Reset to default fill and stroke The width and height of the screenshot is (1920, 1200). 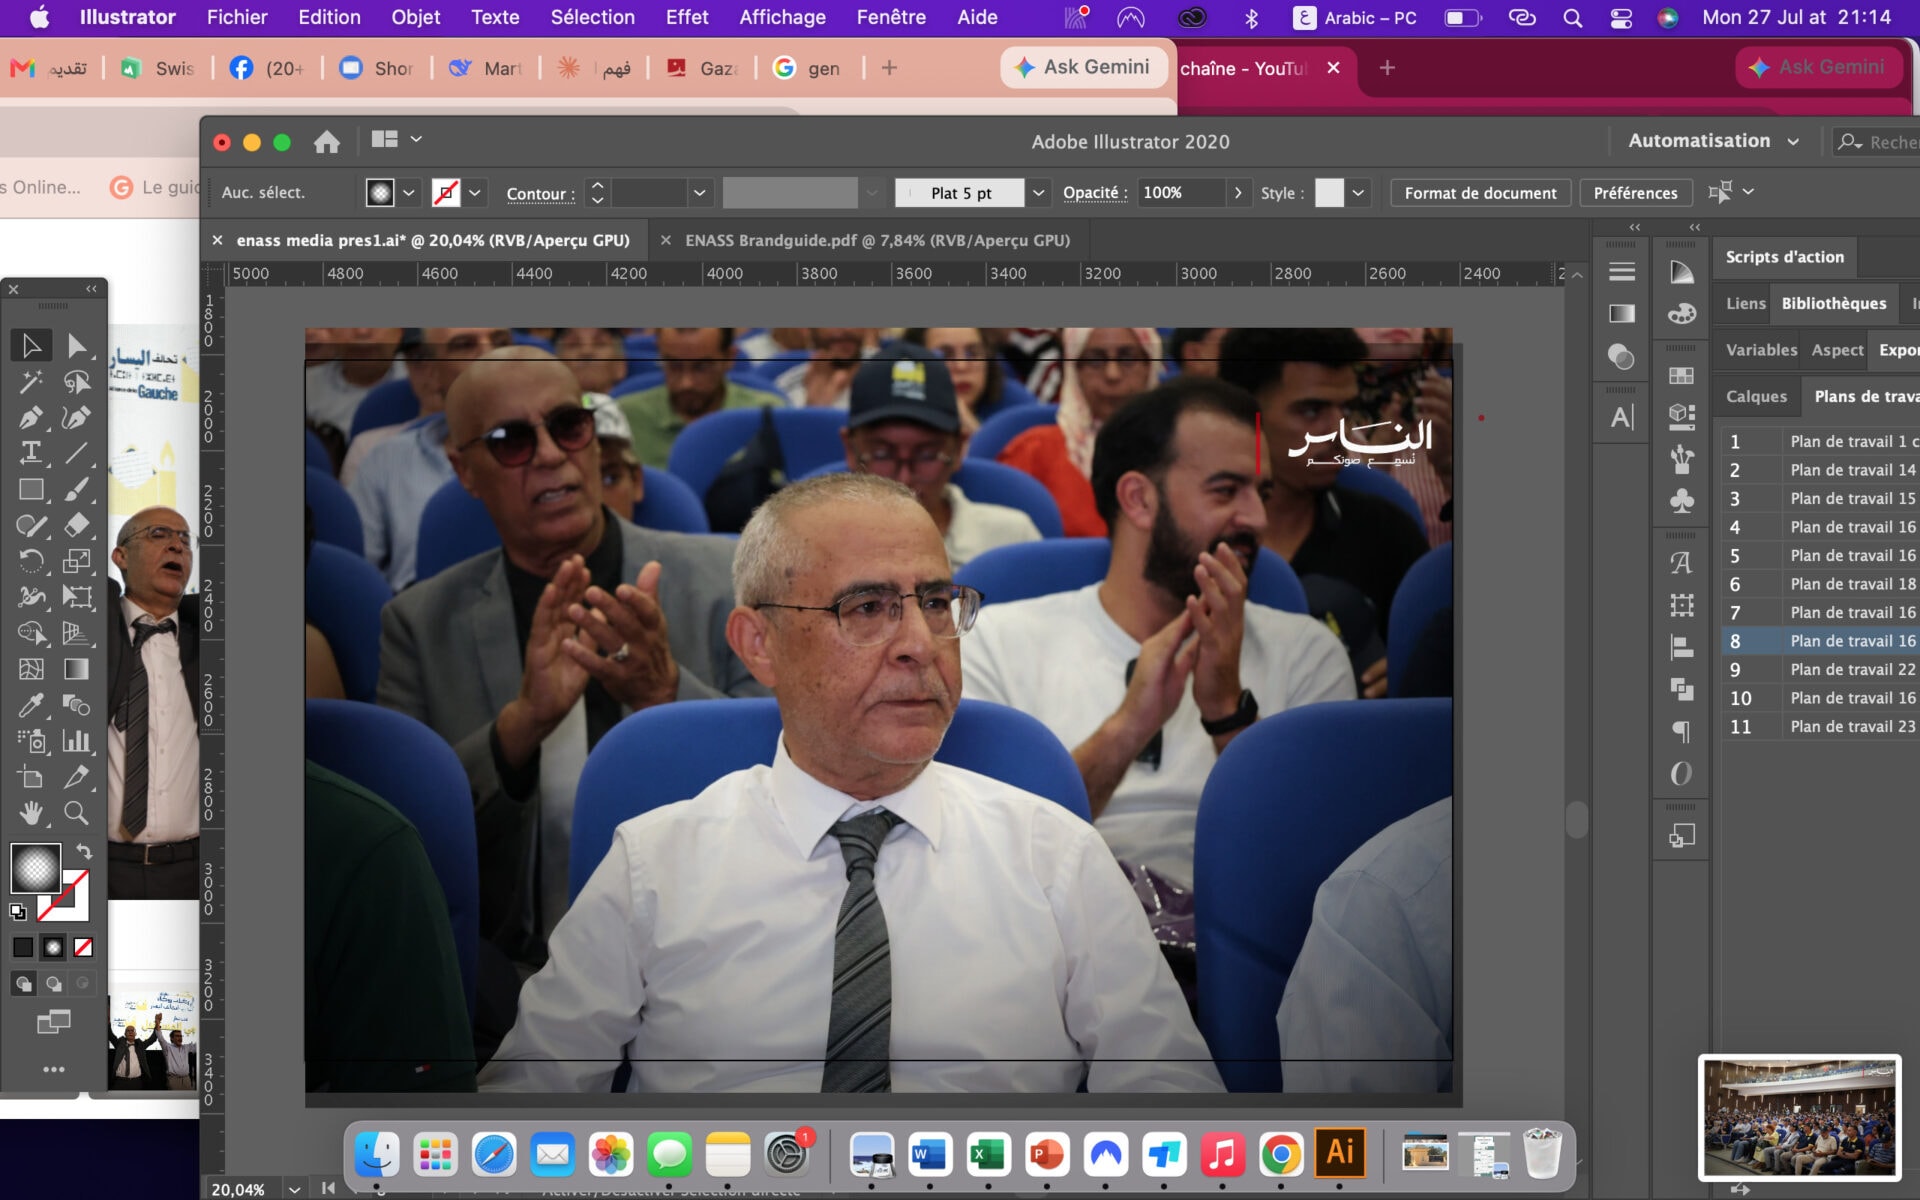coord(18,912)
